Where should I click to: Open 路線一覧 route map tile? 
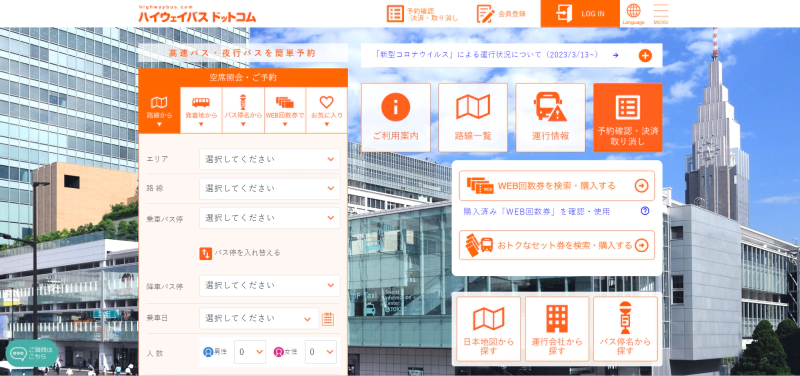[x=473, y=117]
